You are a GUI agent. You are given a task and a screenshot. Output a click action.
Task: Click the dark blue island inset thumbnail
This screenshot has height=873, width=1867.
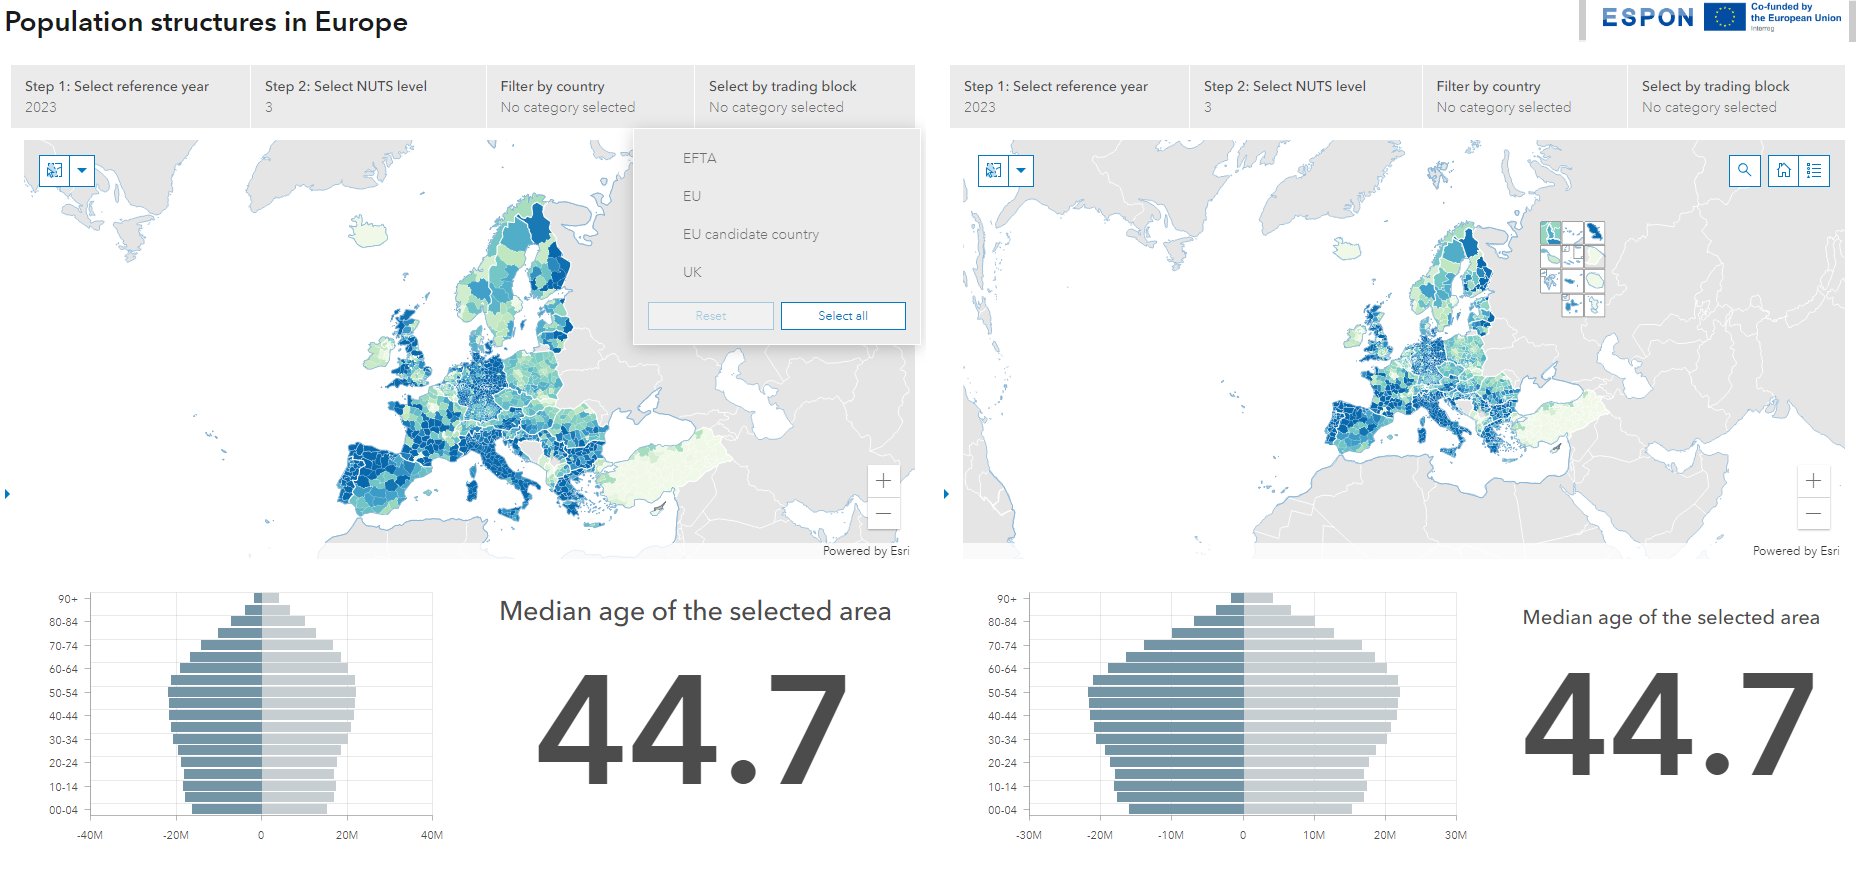1595,233
